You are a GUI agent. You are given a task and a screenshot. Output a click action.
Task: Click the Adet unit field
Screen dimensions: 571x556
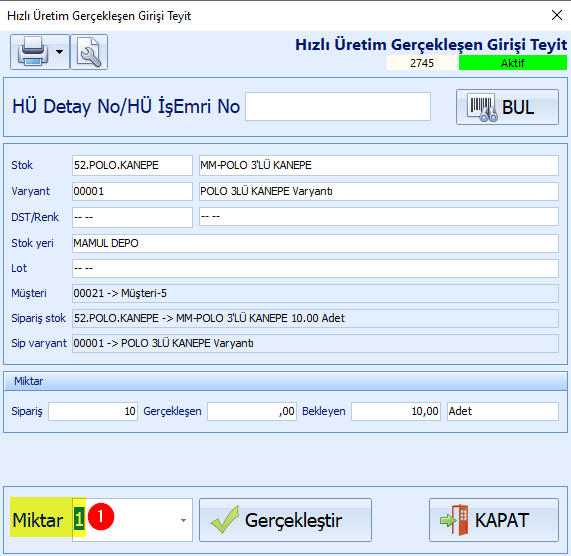pyautogui.click(x=503, y=411)
